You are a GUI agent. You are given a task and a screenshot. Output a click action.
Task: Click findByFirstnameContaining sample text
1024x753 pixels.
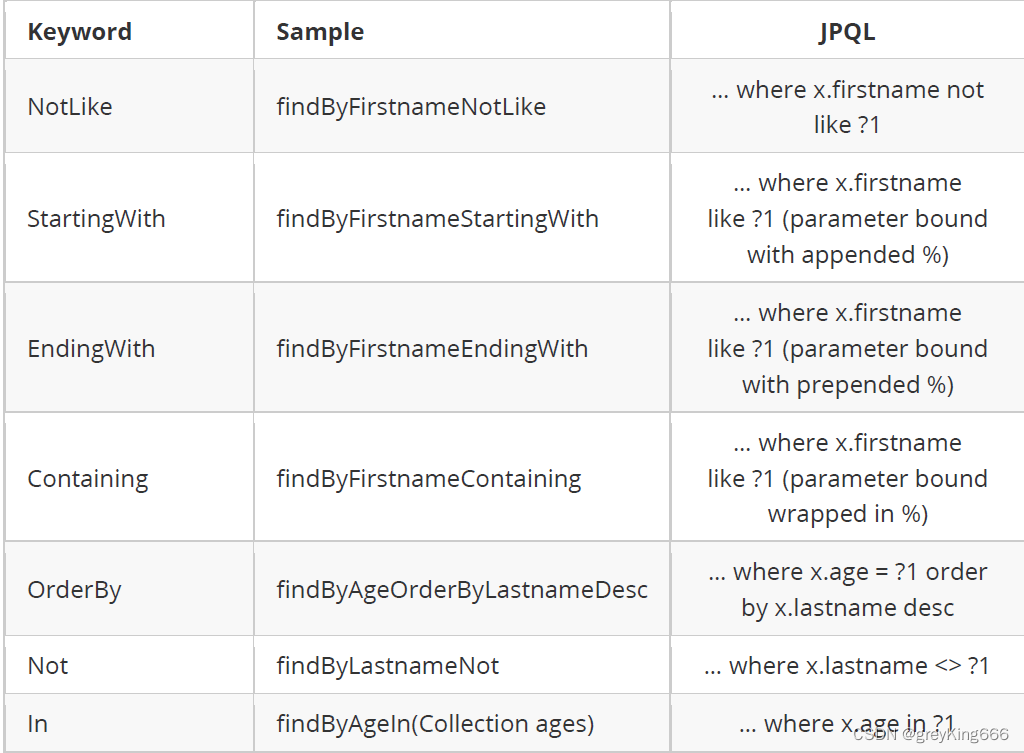[428, 479]
